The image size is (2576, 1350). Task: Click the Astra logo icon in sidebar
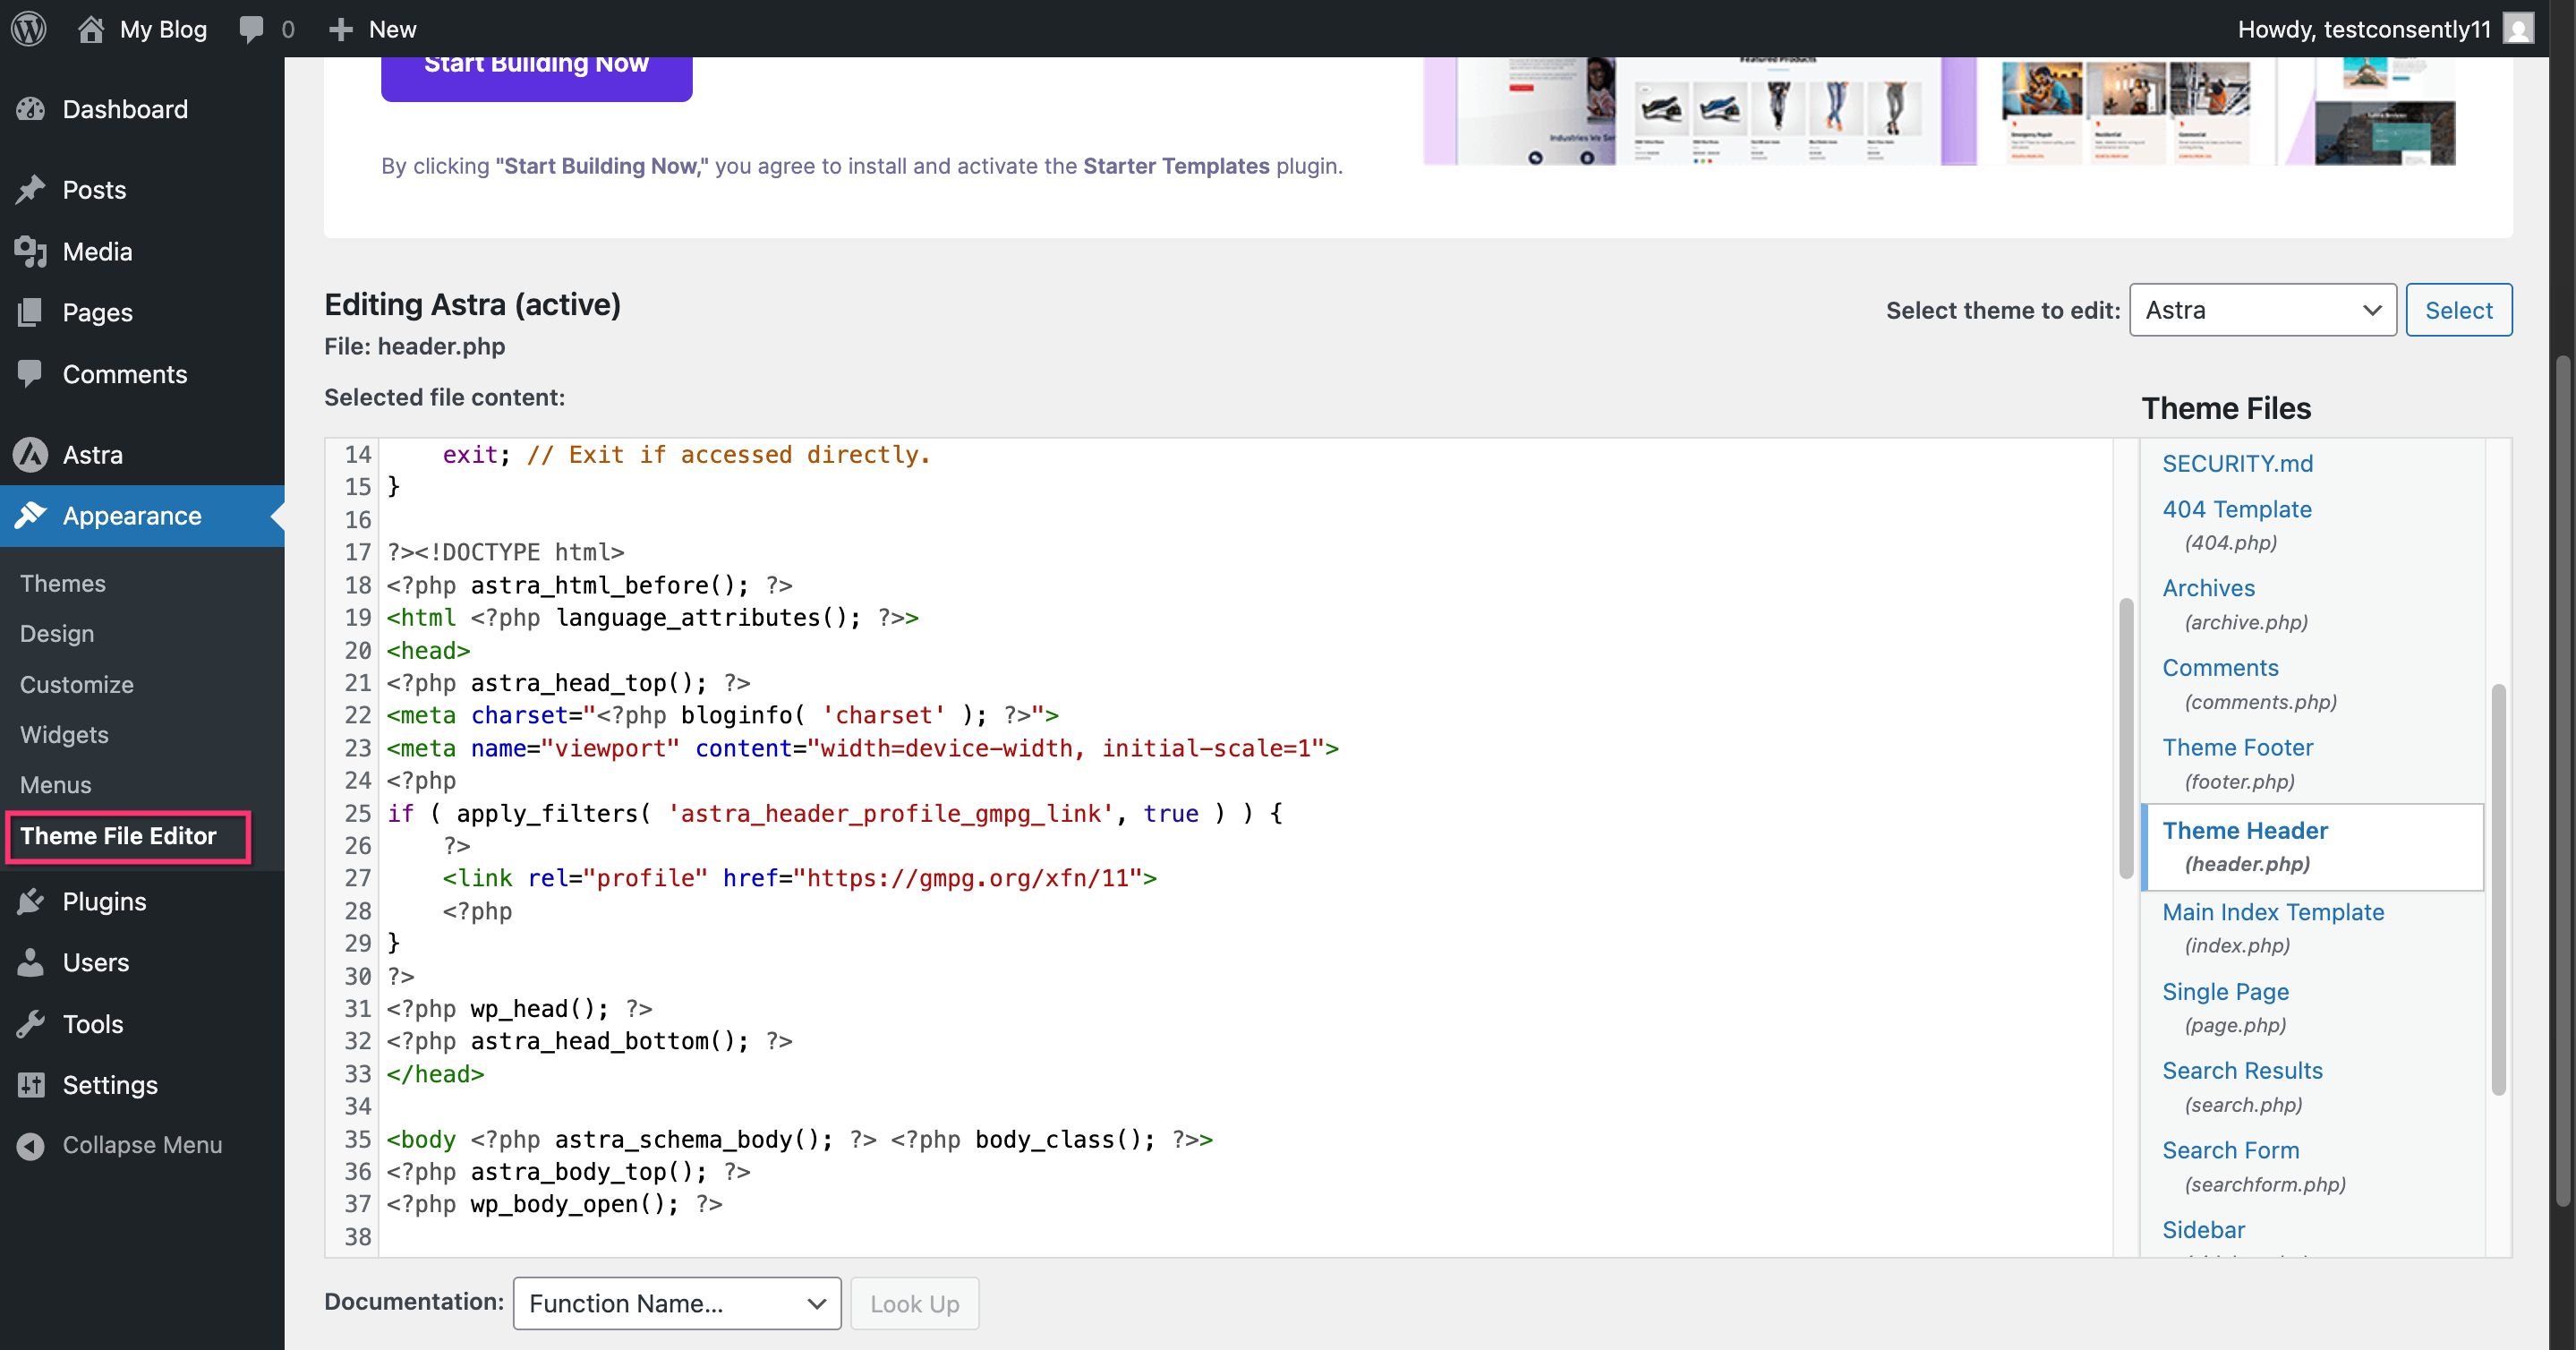(31, 455)
